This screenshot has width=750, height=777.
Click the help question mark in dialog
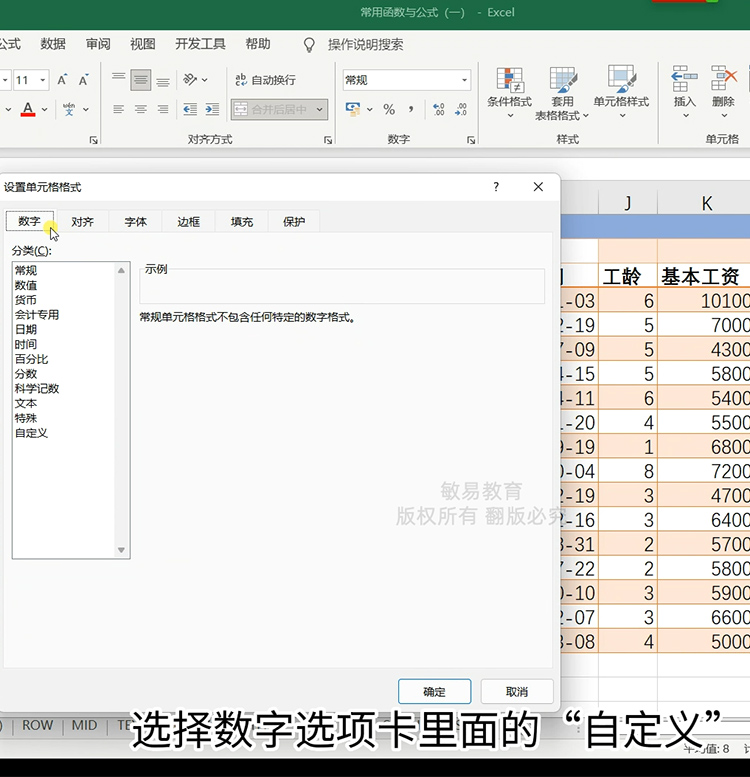point(496,187)
